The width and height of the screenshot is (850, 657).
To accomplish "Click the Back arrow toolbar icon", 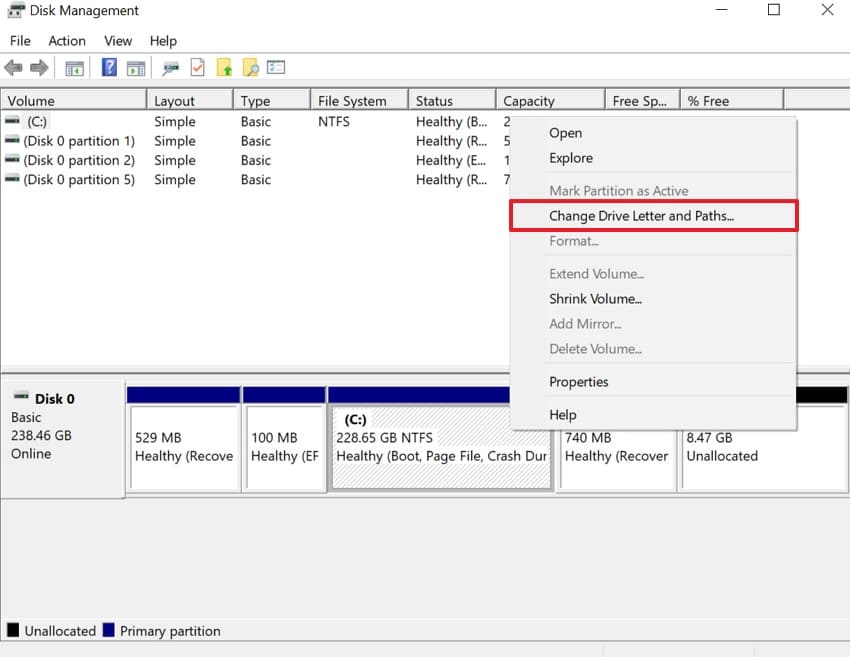I will point(13,68).
